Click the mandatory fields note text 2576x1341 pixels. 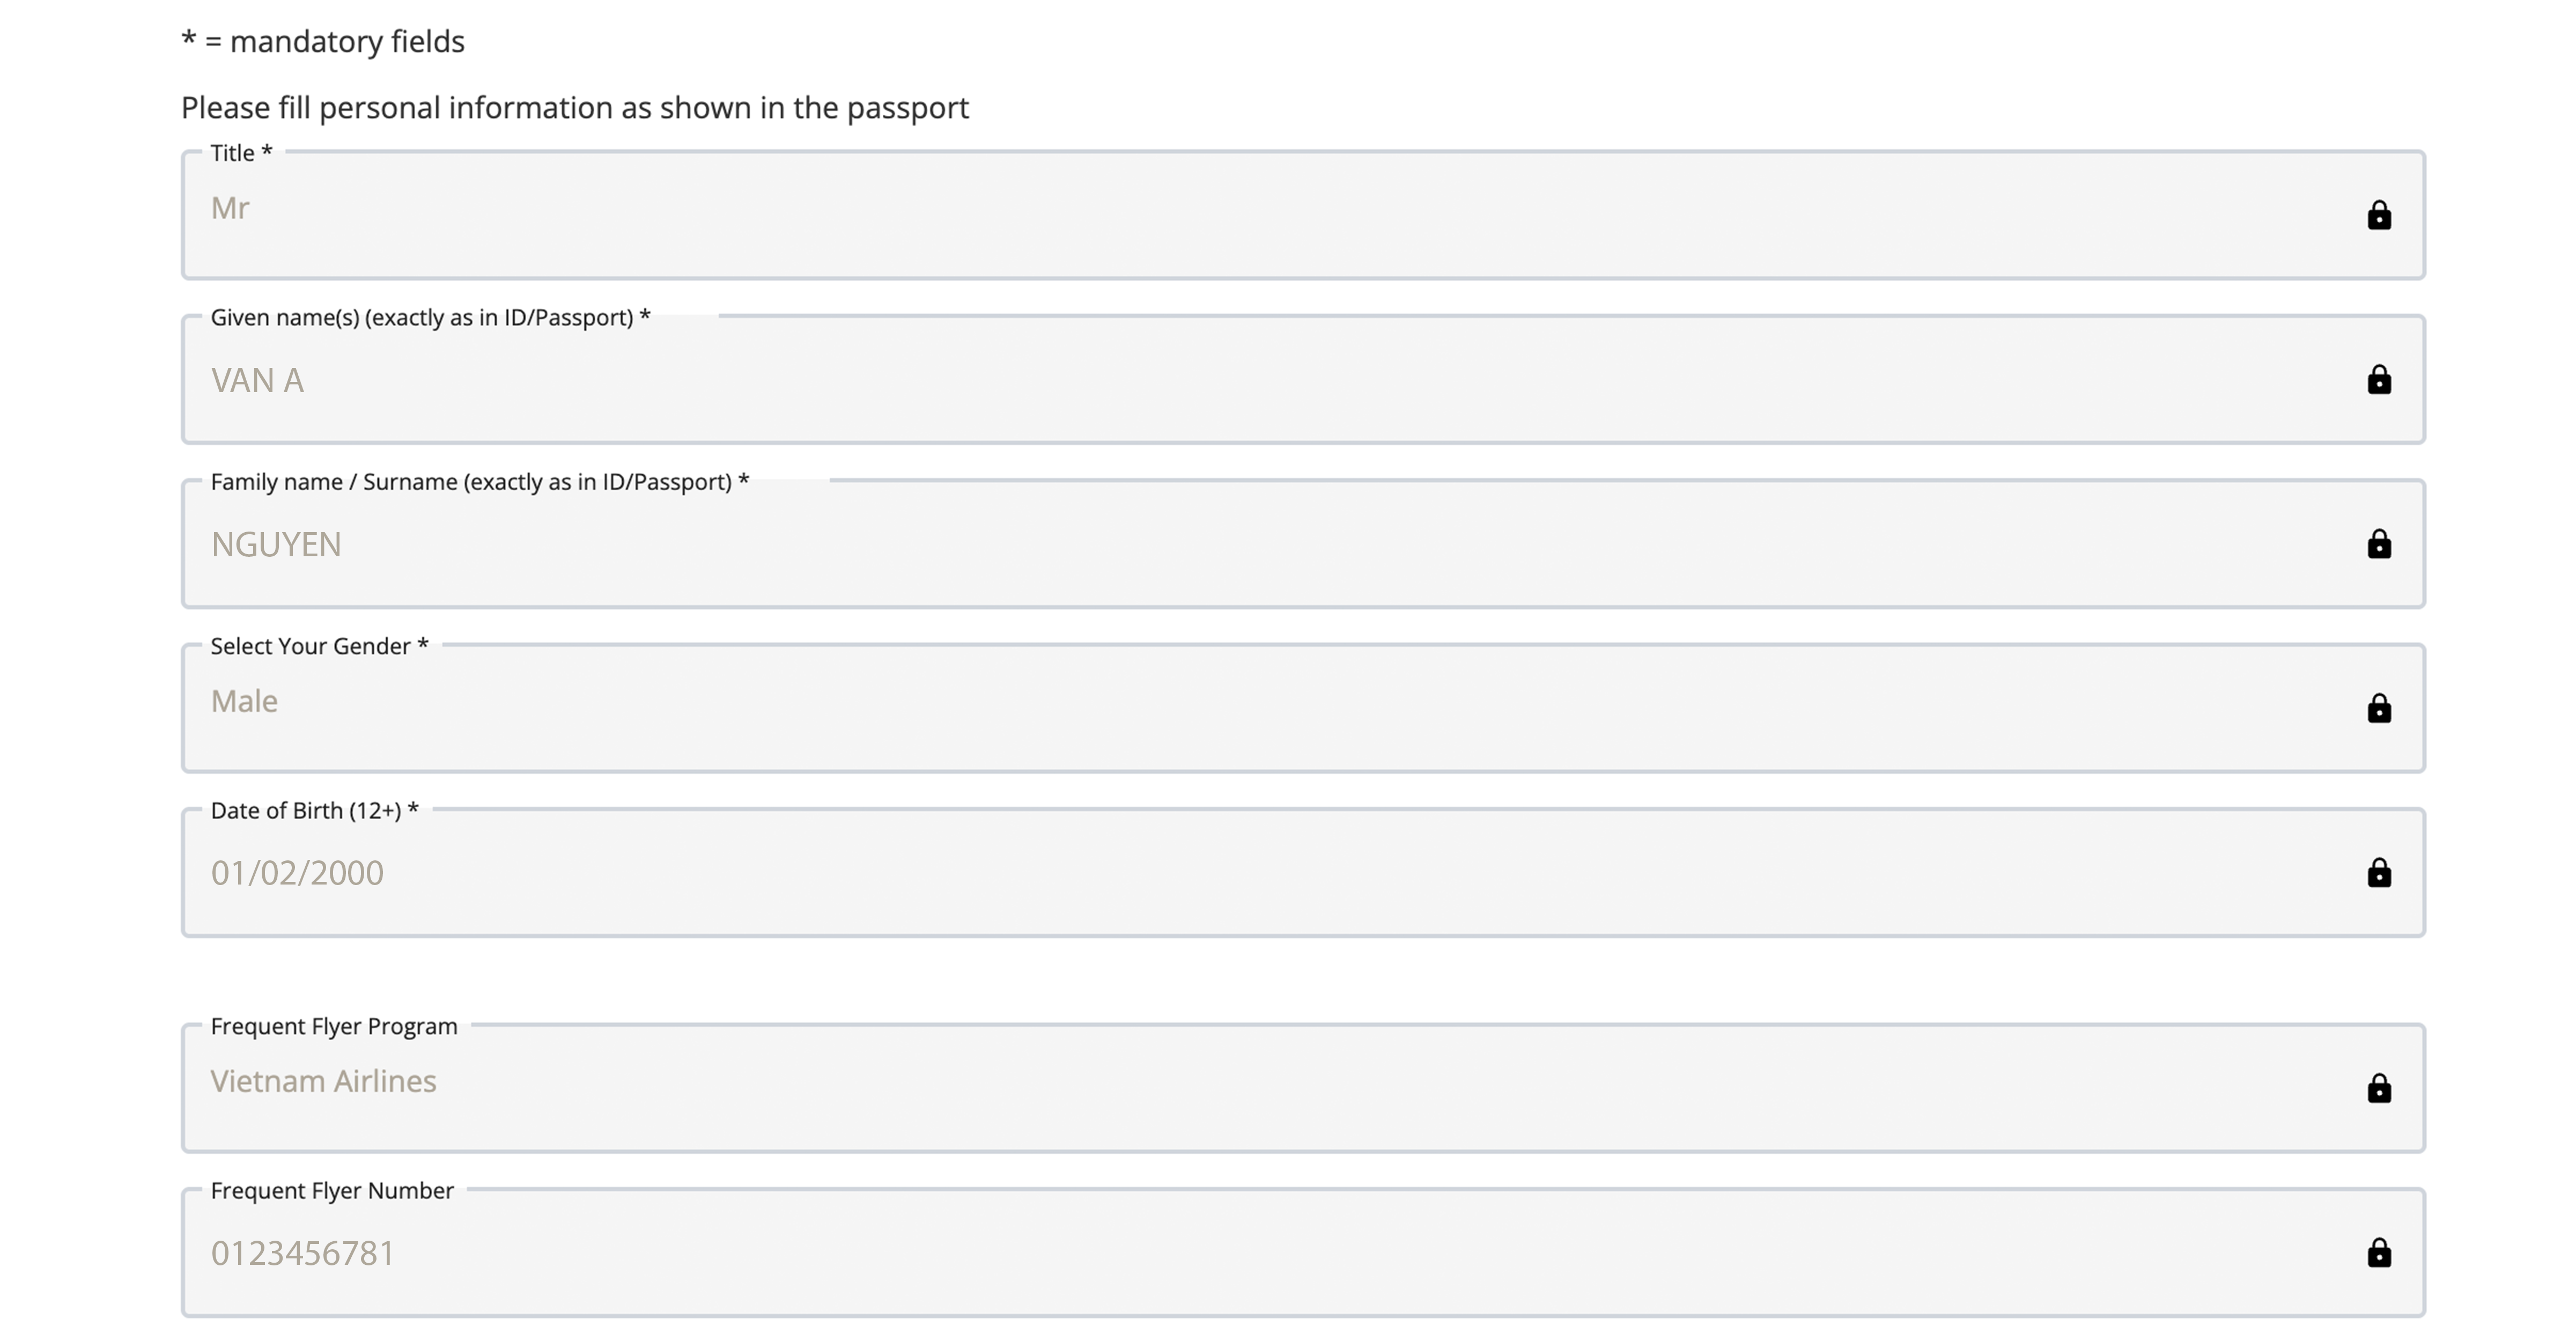point(322,42)
